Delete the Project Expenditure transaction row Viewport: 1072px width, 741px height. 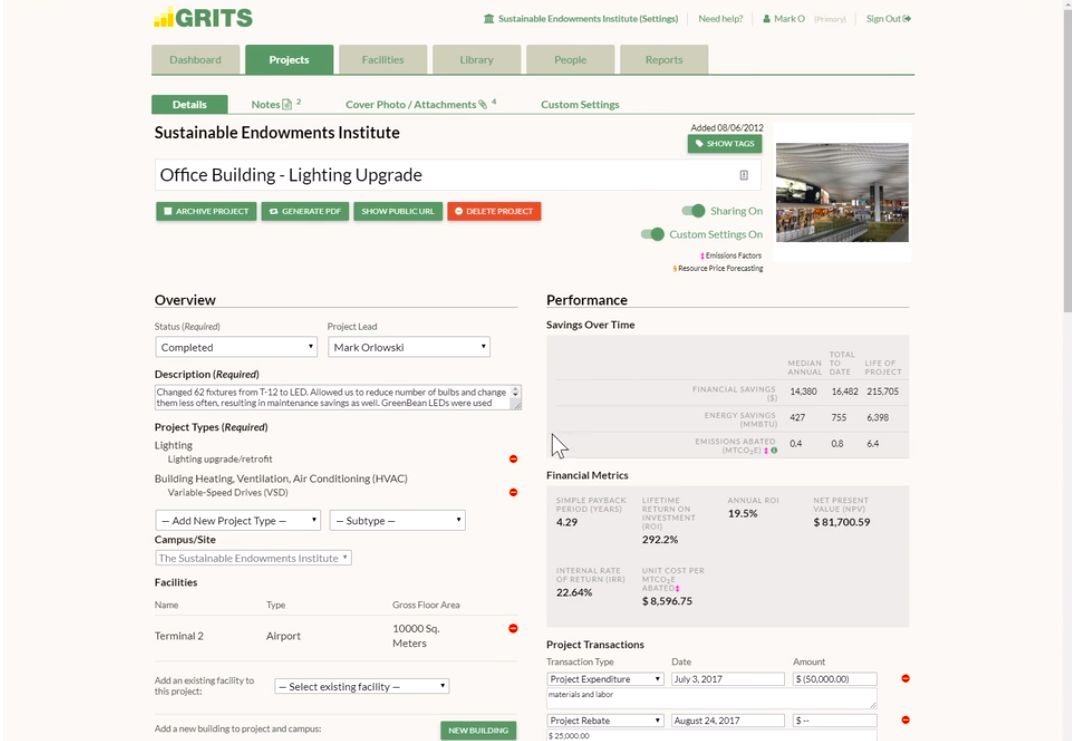[905, 679]
